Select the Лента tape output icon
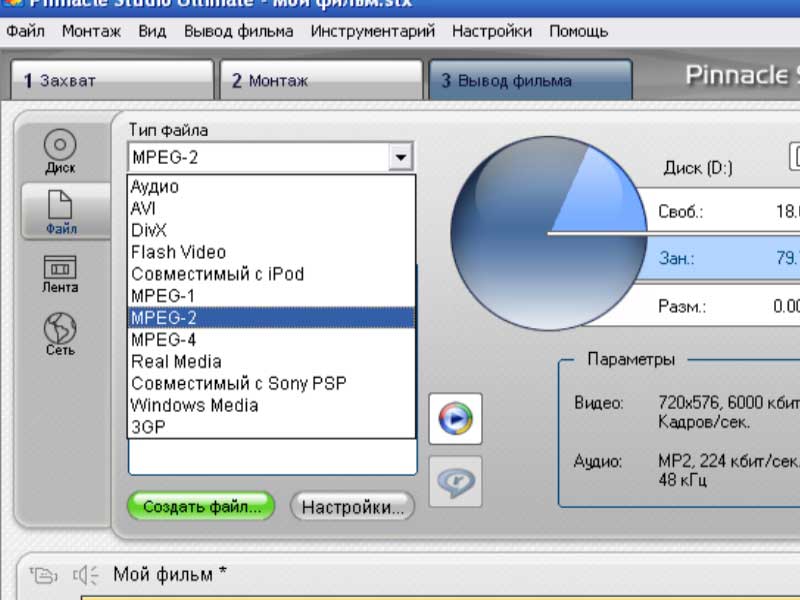Viewport: 800px width, 600px height. click(x=60, y=274)
